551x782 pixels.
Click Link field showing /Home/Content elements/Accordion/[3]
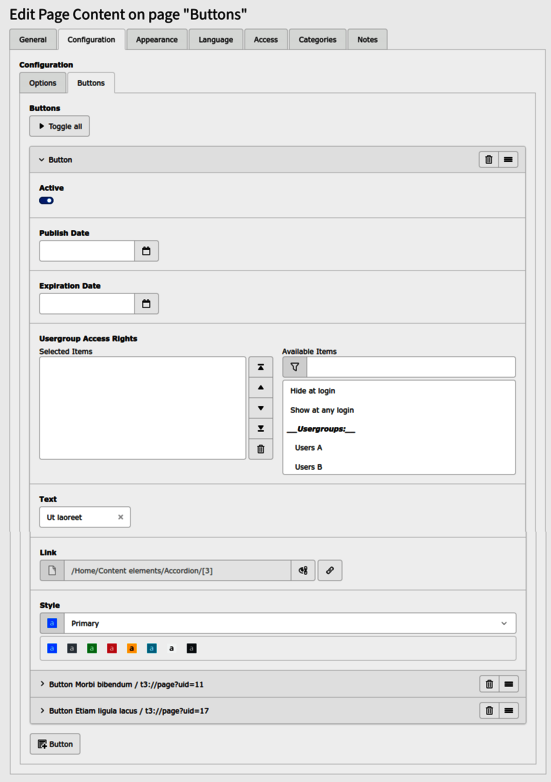point(178,571)
